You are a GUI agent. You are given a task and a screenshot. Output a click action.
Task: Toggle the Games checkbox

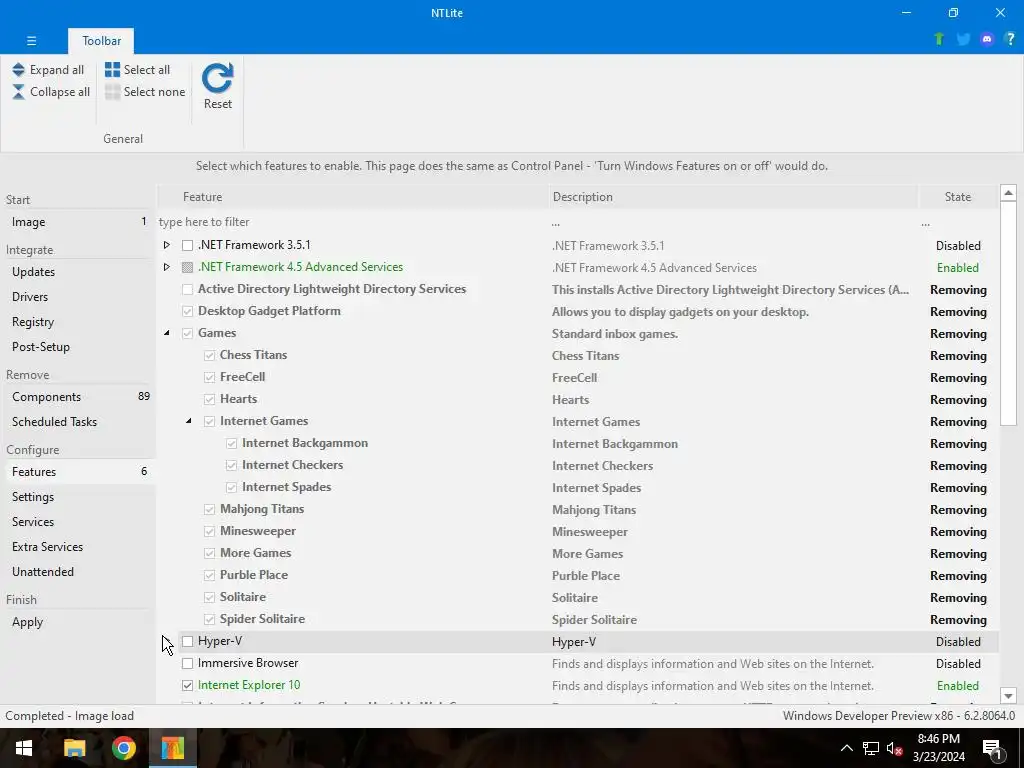pos(187,333)
